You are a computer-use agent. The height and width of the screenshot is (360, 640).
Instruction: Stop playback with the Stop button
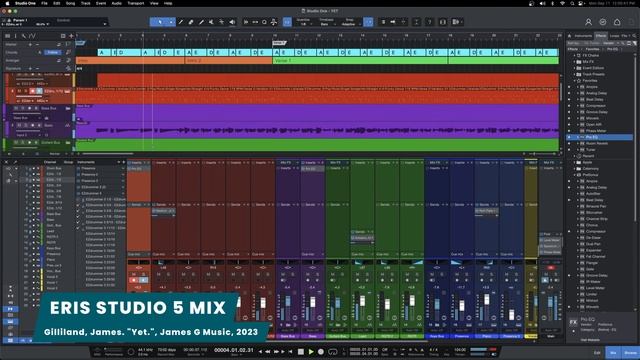point(301,351)
